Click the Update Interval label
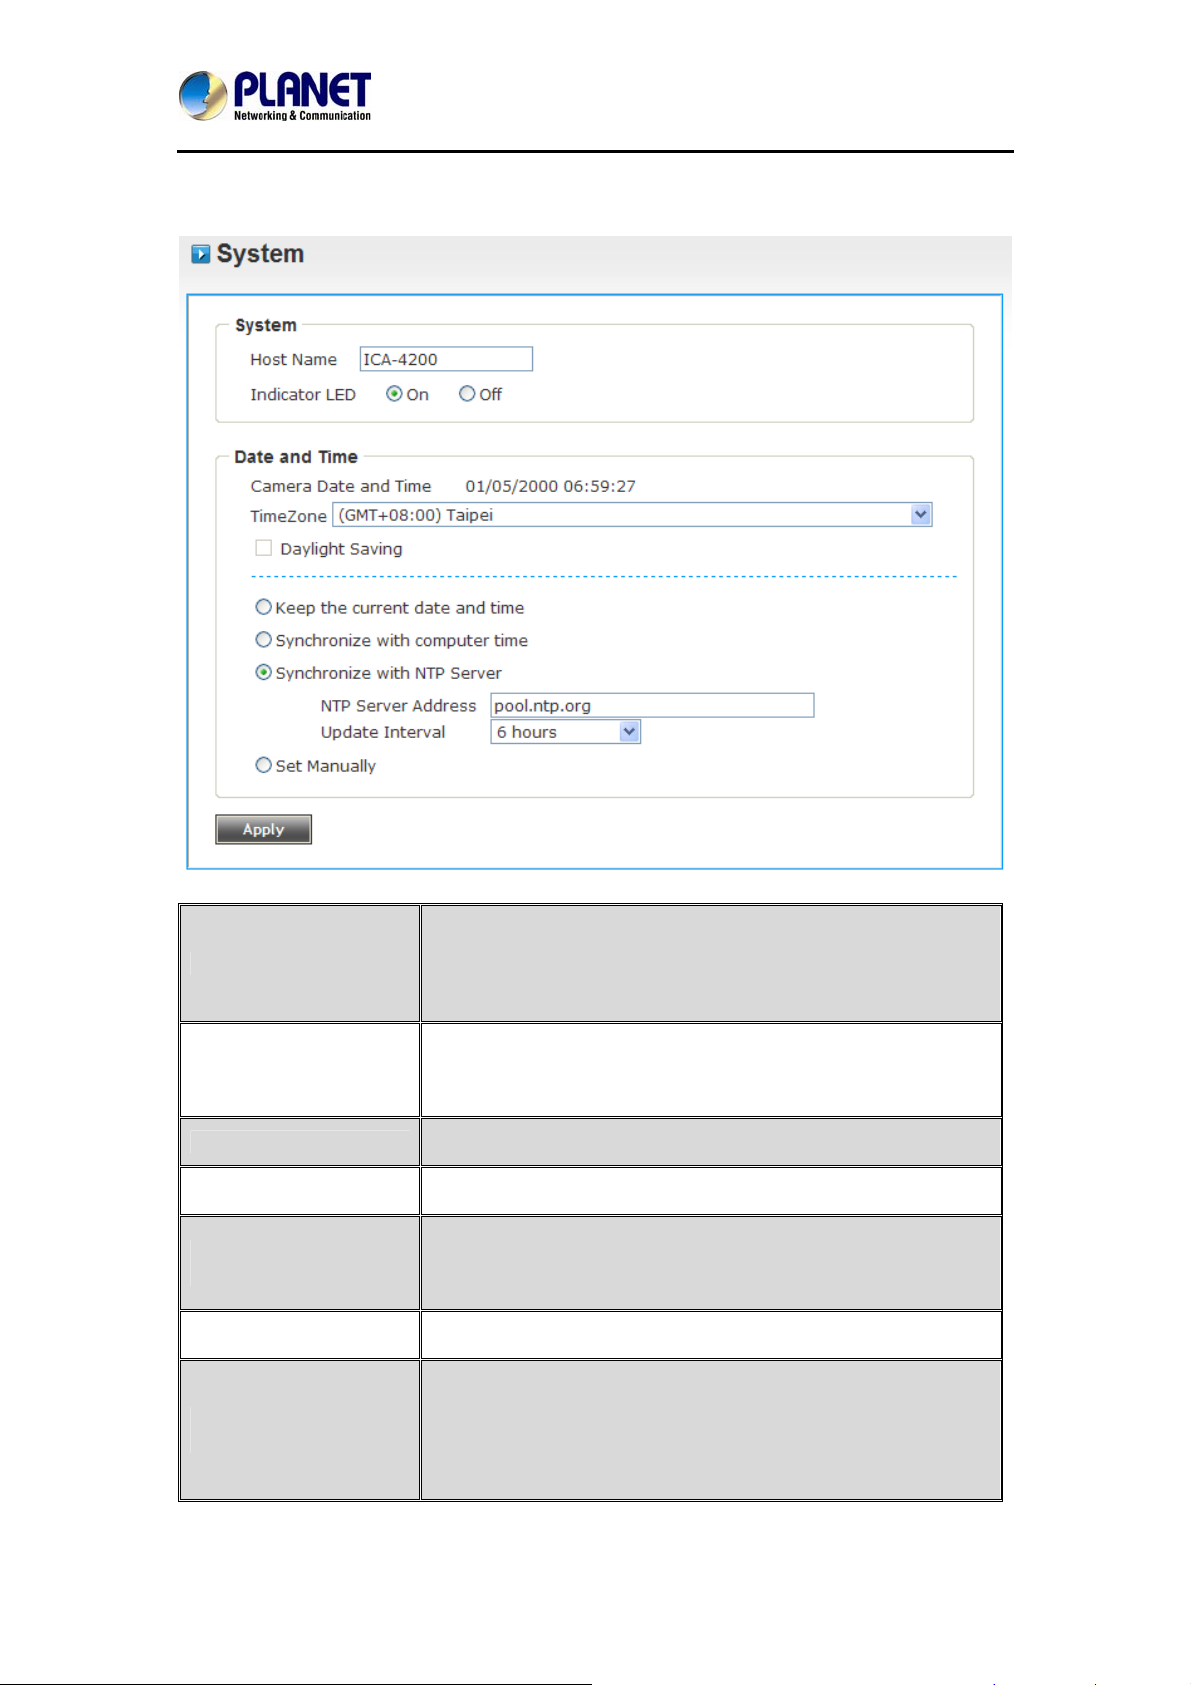The height and width of the screenshot is (1685, 1191). click(x=383, y=732)
